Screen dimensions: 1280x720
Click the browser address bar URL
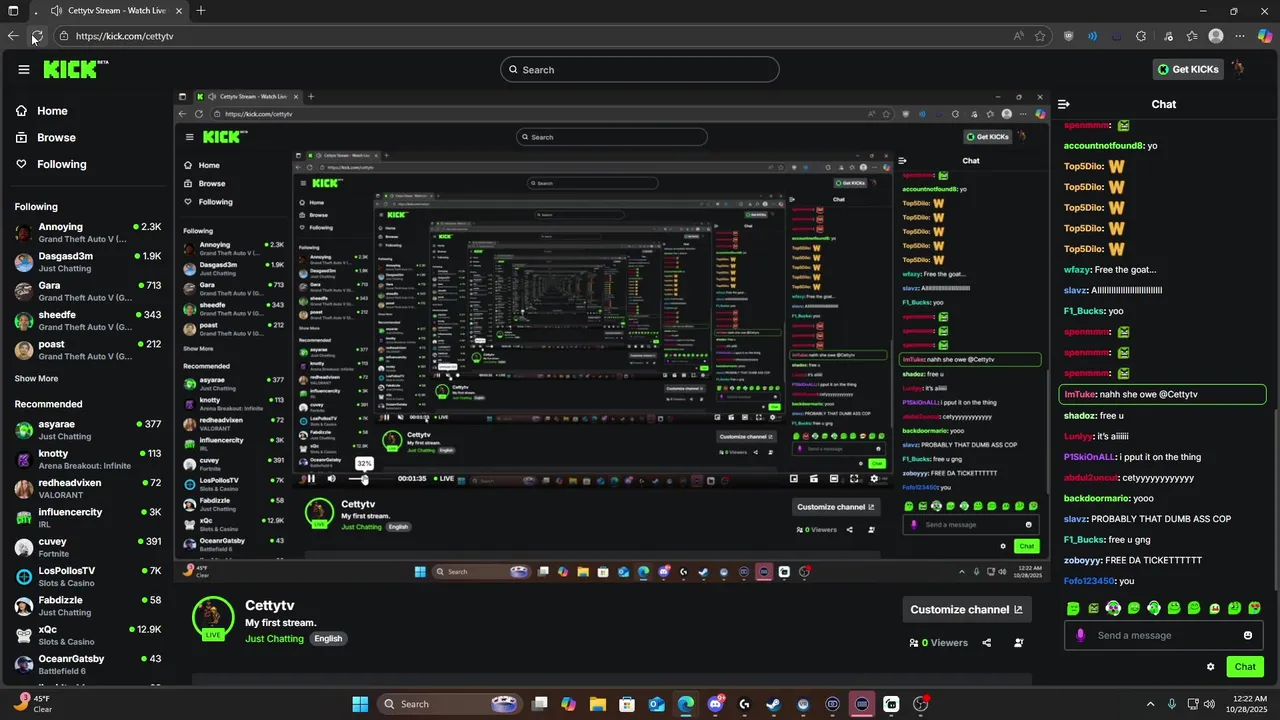pyautogui.click(x=125, y=36)
